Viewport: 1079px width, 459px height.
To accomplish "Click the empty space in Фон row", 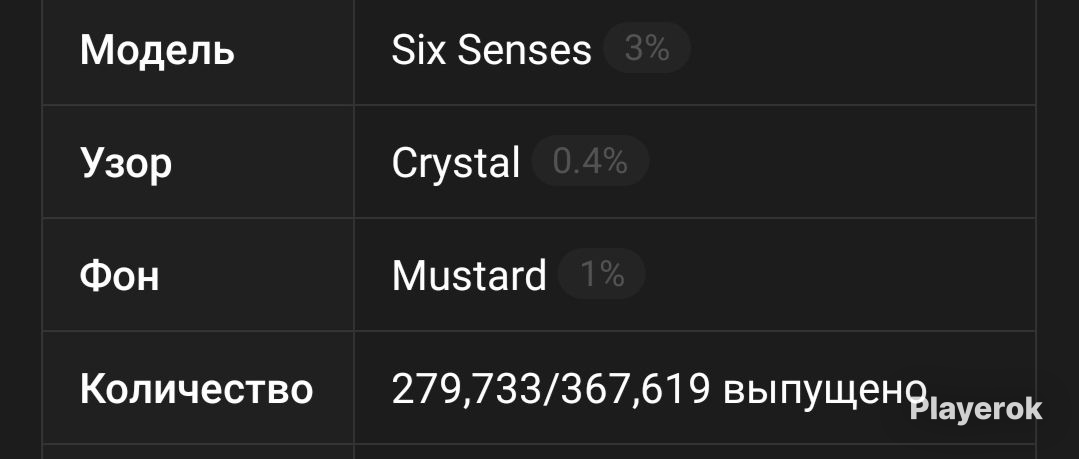I will [x=840, y=275].
